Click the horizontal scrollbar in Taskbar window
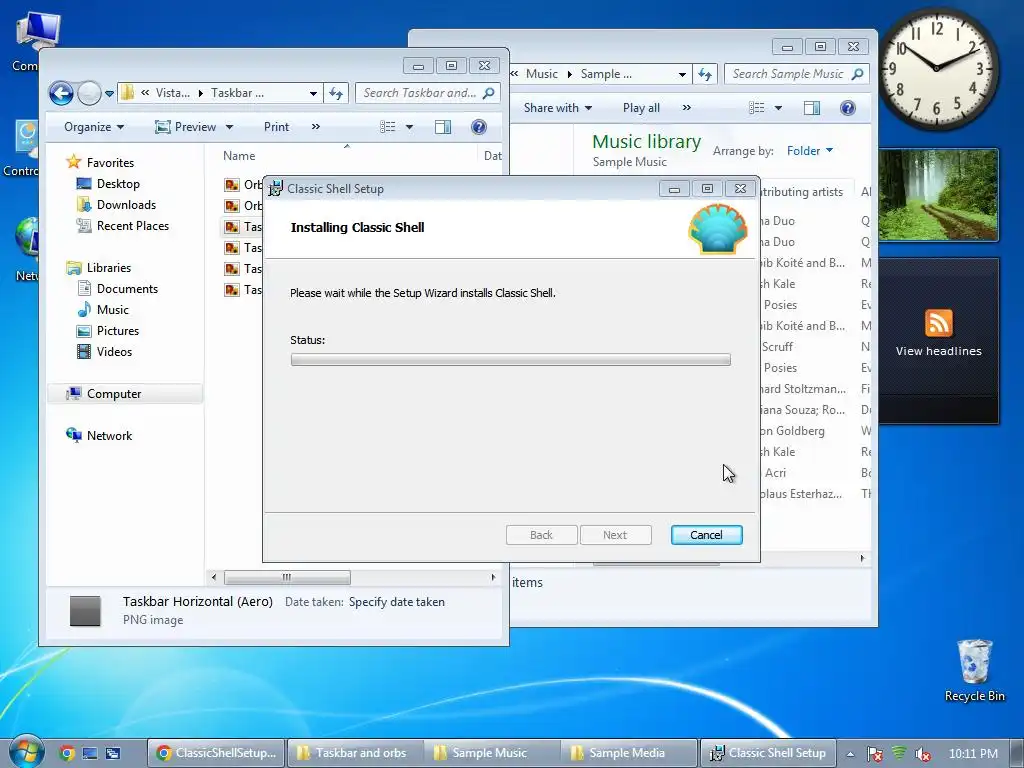 (x=287, y=577)
